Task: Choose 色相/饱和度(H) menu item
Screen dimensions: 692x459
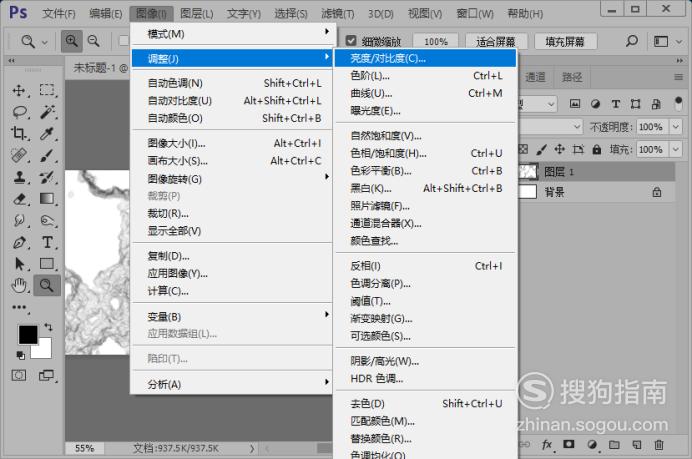Action: [425, 153]
